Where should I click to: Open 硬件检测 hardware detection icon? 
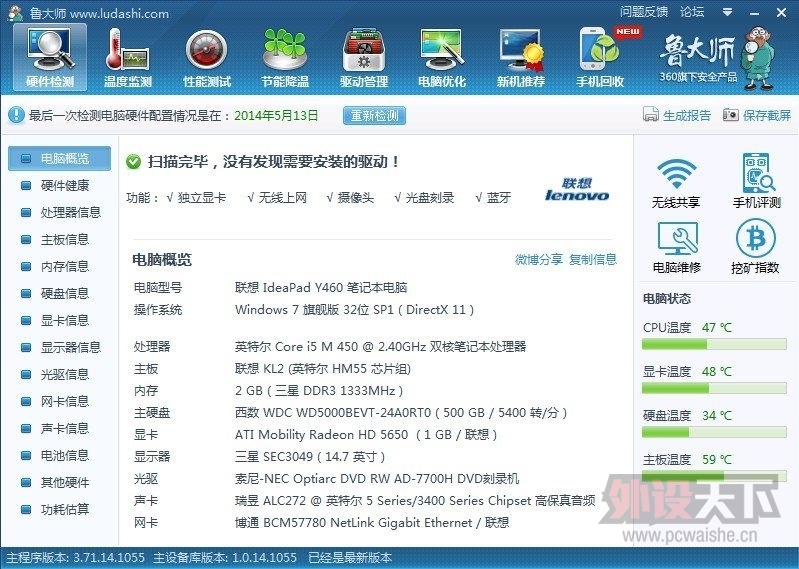click(x=50, y=57)
